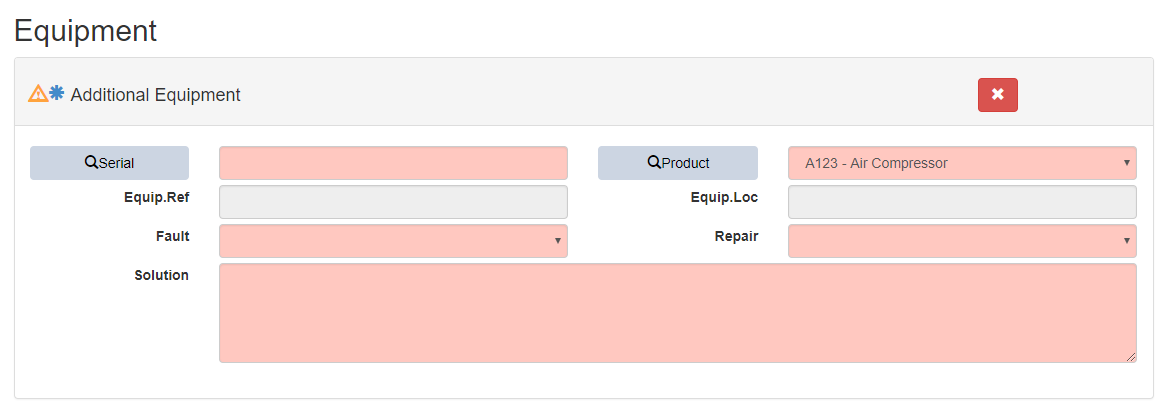1165x417 pixels.
Task: Click the Equip.Loc text field
Action: coord(962,202)
